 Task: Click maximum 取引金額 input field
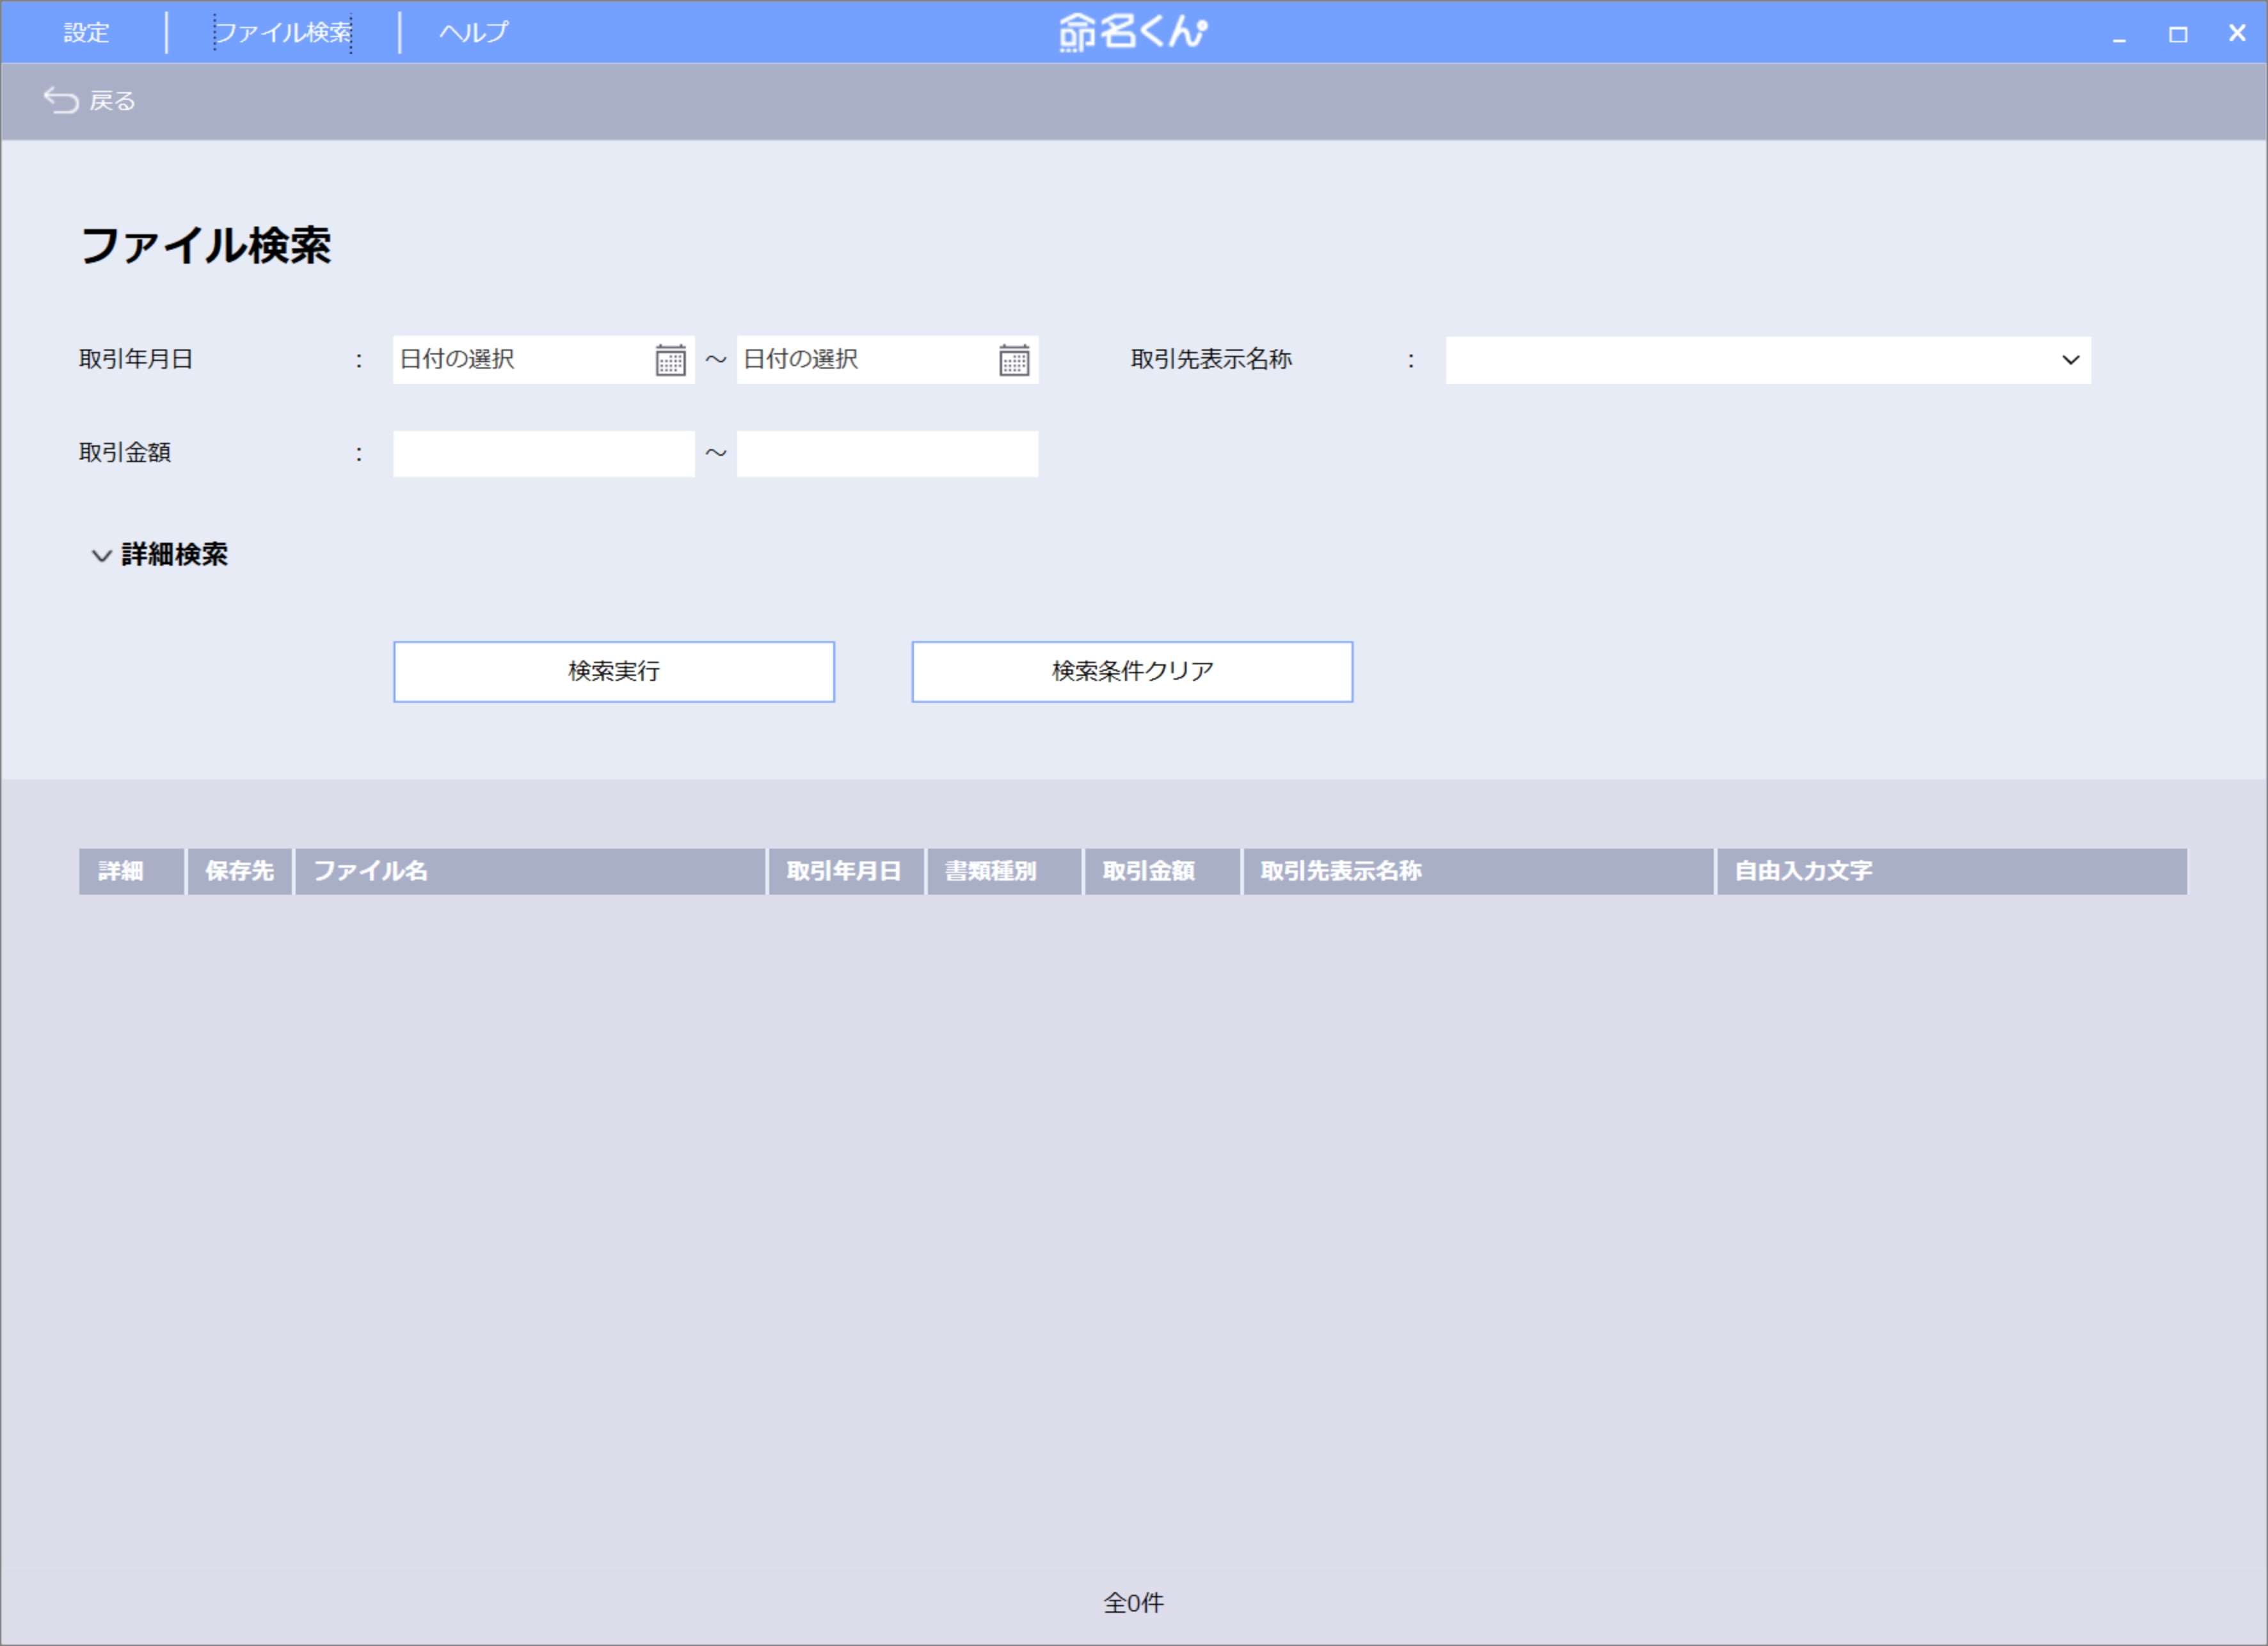click(x=888, y=454)
